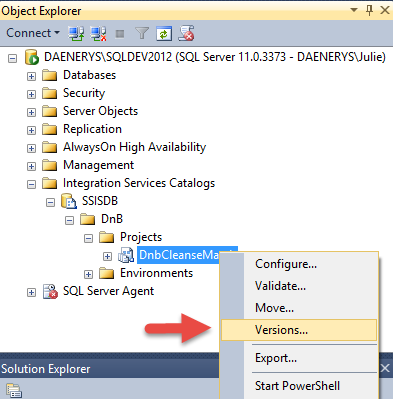The image size is (393, 399).
Task: Expand the Environments folder
Action: (88, 274)
